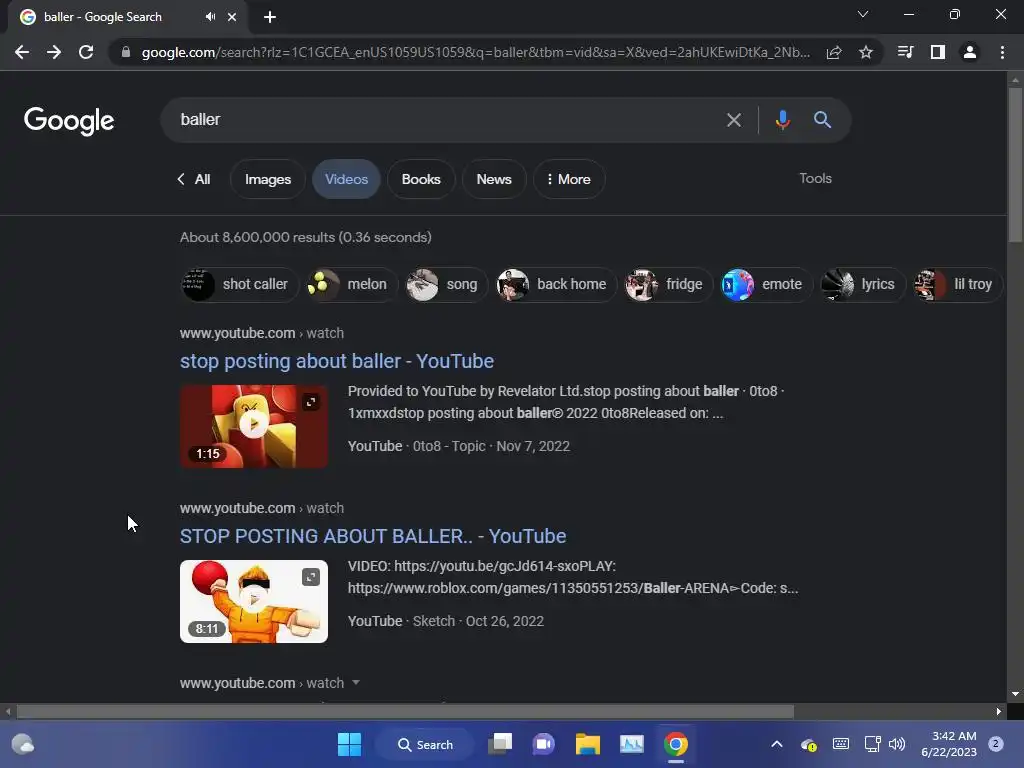Close the baller Google Search tab
Viewport: 1024px width, 768px height.
pyautogui.click(x=232, y=17)
